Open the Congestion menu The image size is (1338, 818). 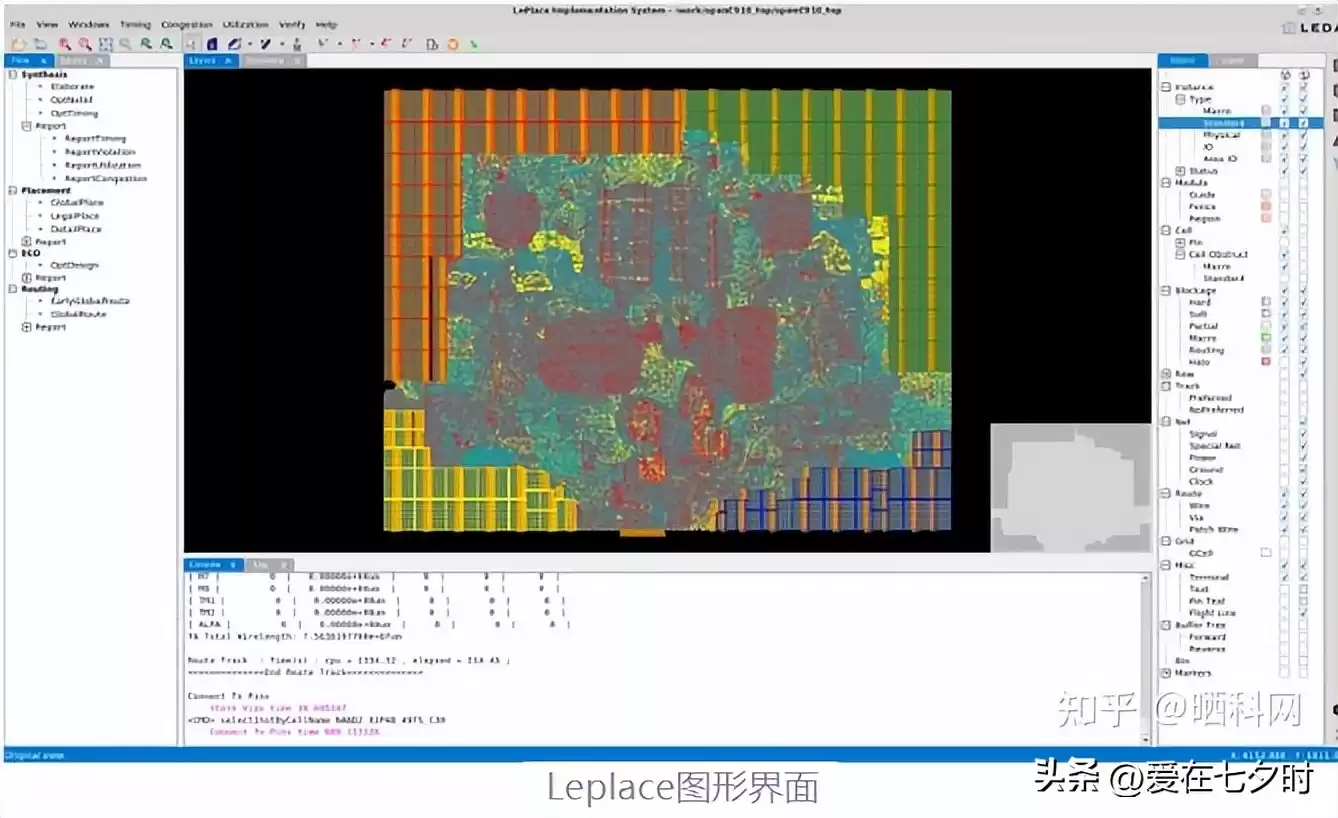186,24
